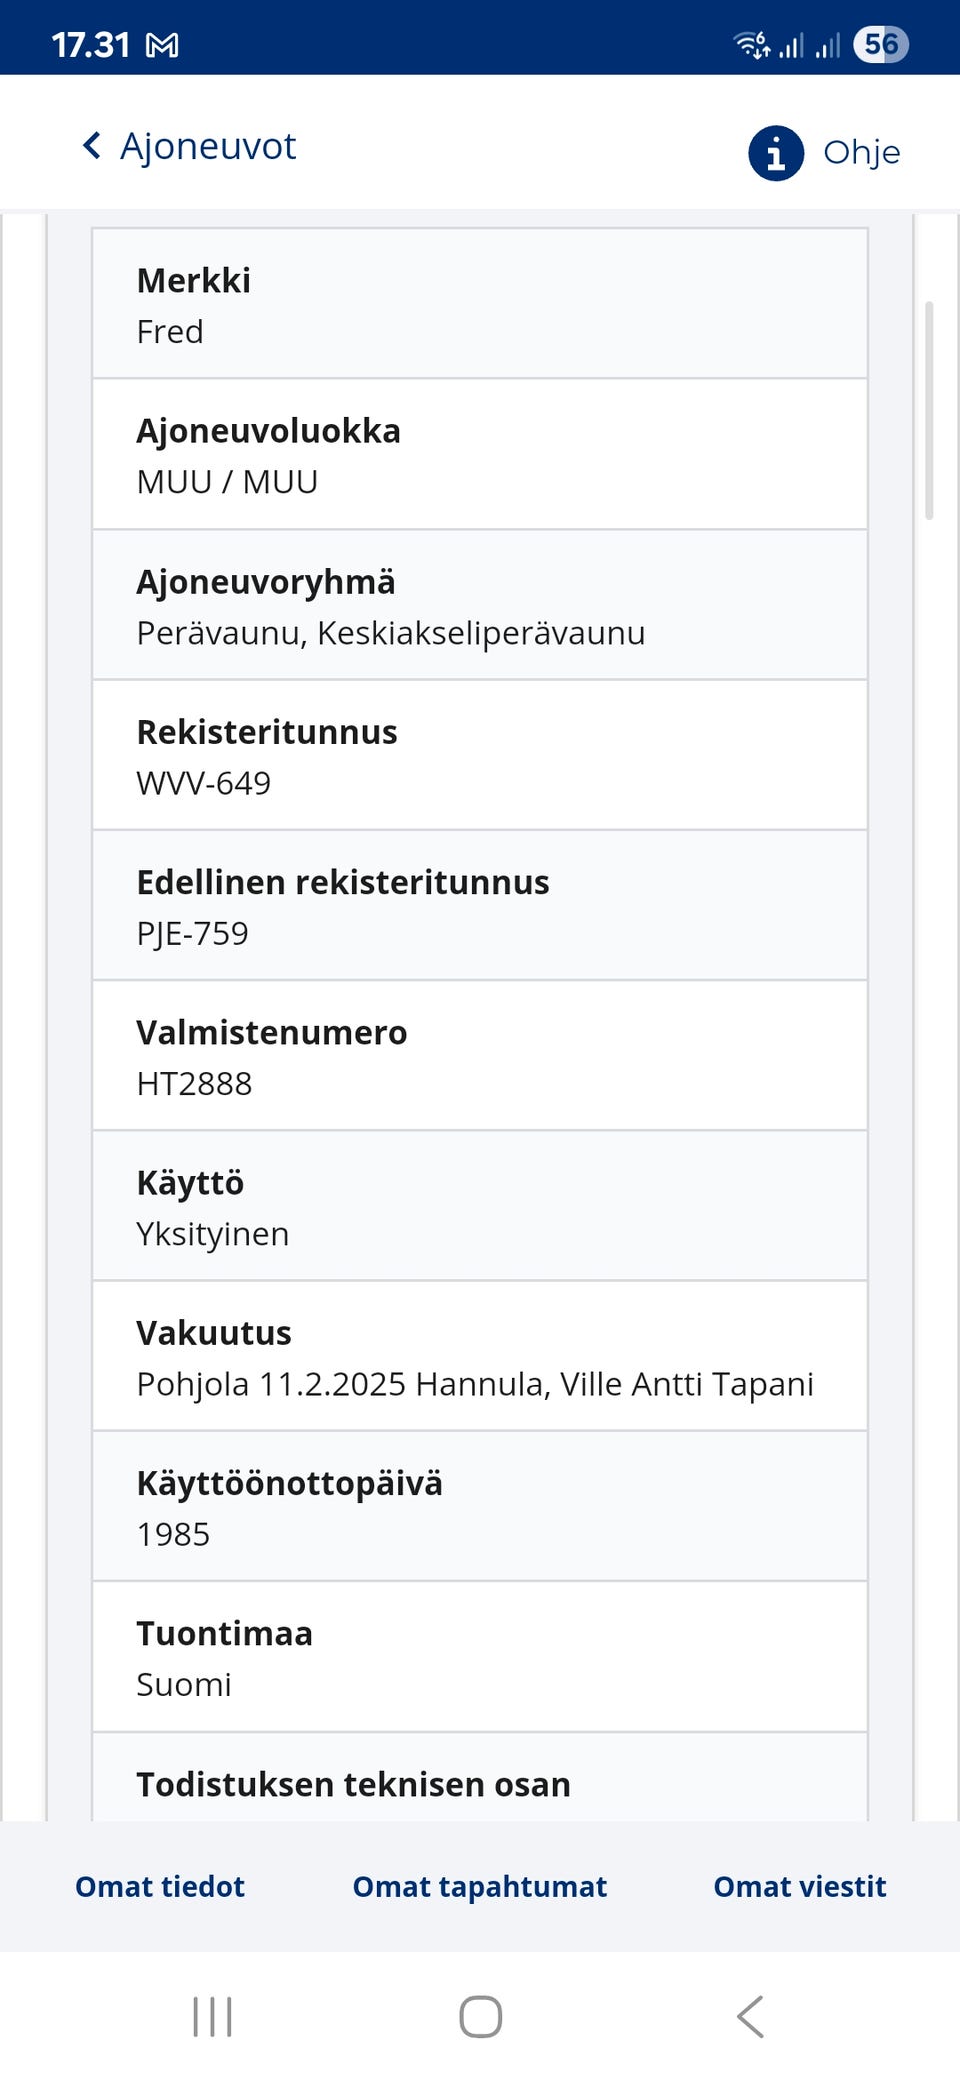960x2080 pixels.
Task: Tap the mobile signal strength bars
Action: tap(795, 43)
